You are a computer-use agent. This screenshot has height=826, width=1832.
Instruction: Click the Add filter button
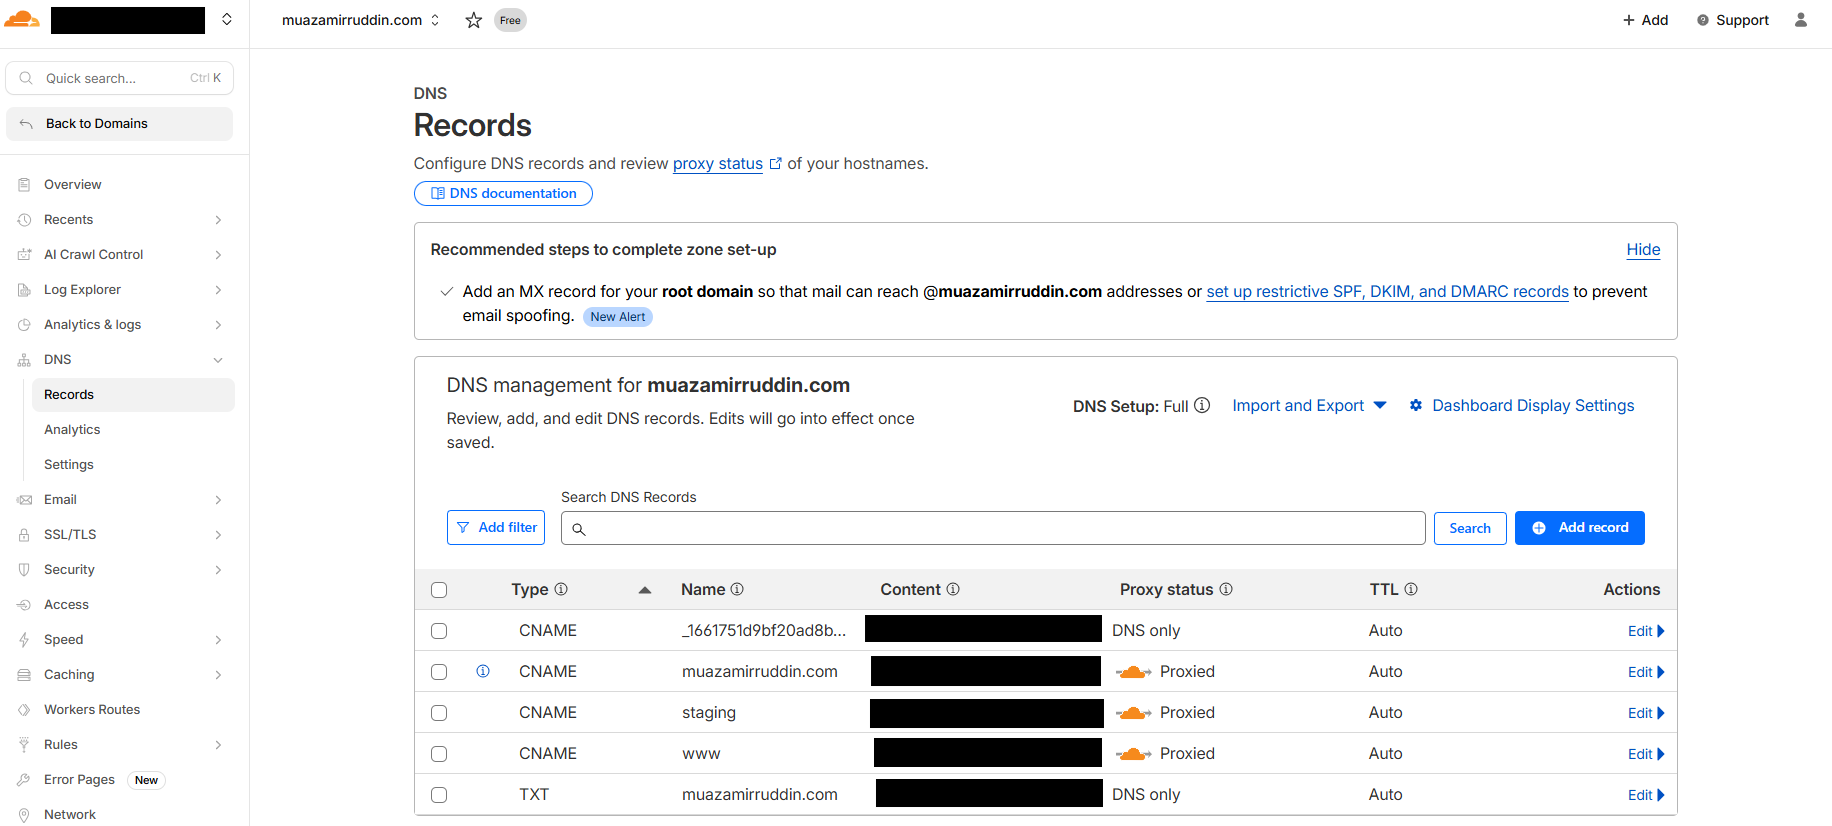pyautogui.click(x=496, y=528)
